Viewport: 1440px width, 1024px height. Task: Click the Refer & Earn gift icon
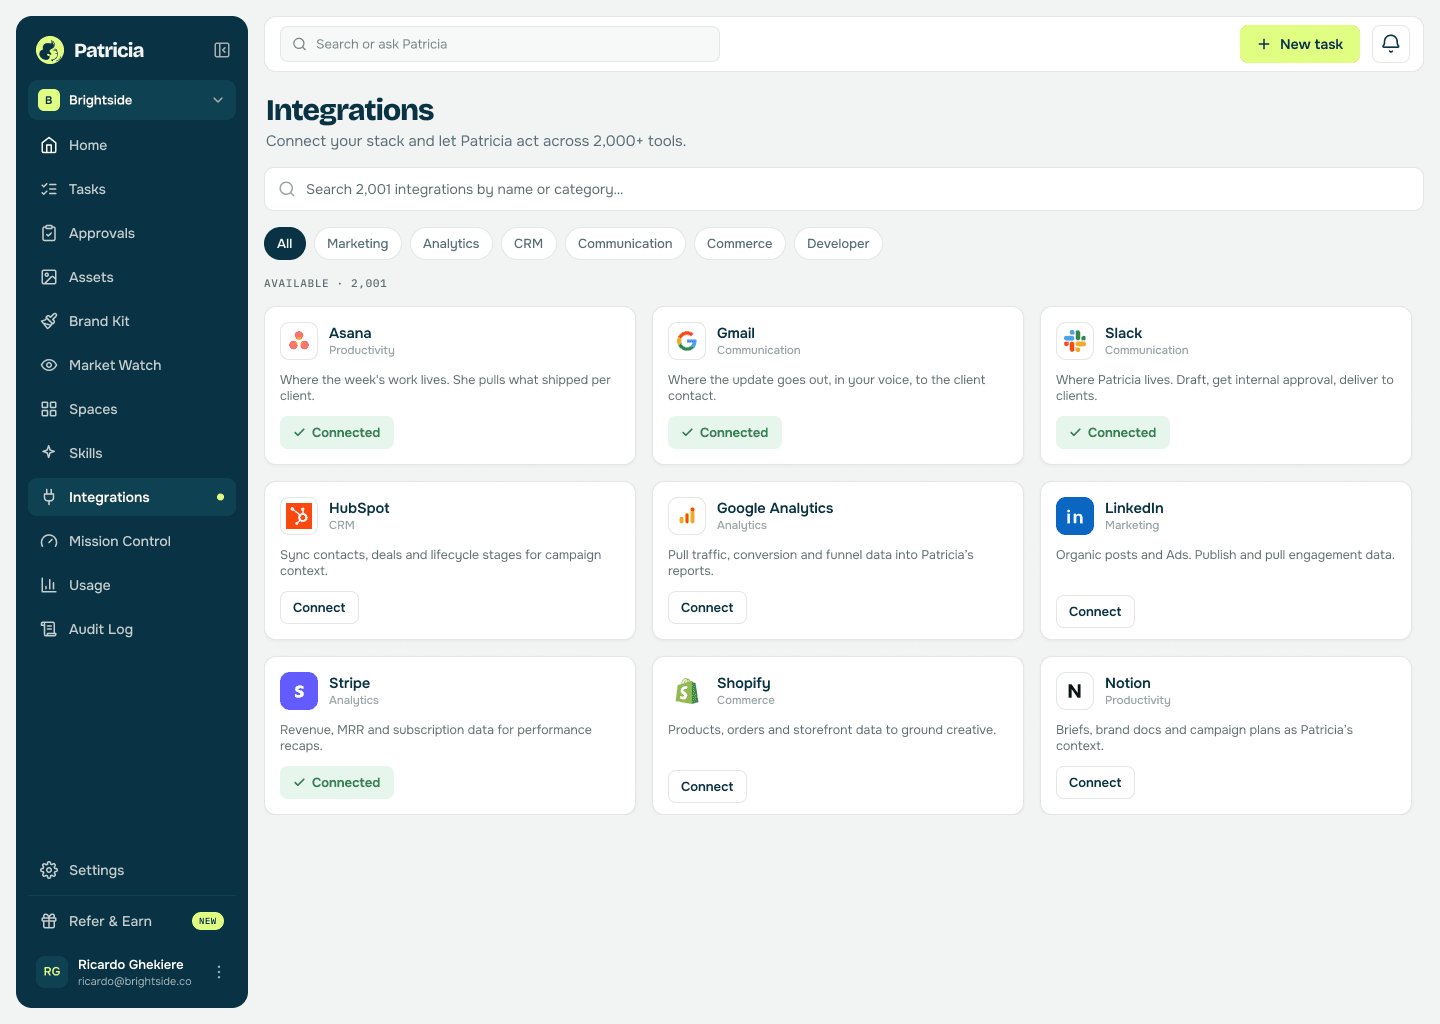[49, 921]
